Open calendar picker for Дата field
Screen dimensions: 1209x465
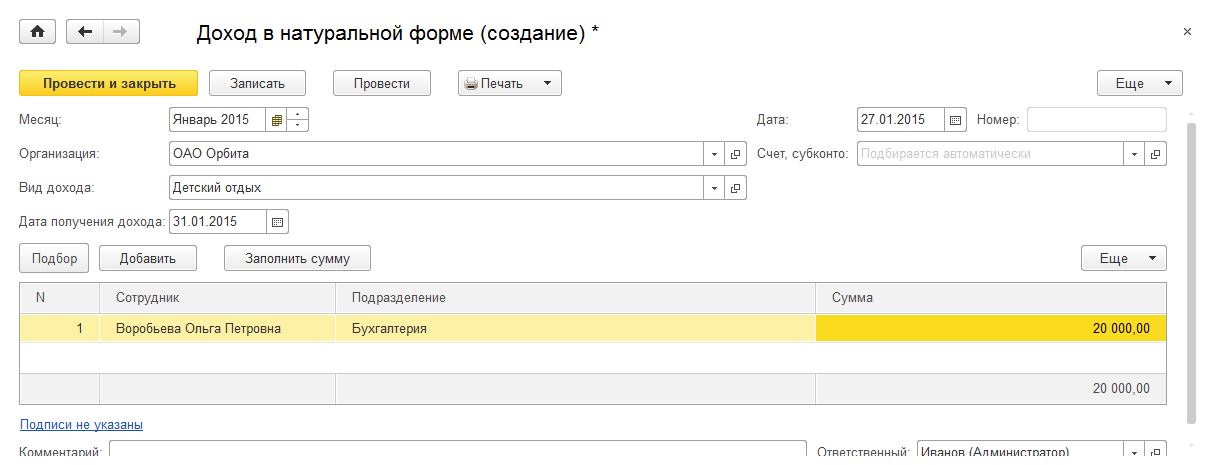coord(955,120)
